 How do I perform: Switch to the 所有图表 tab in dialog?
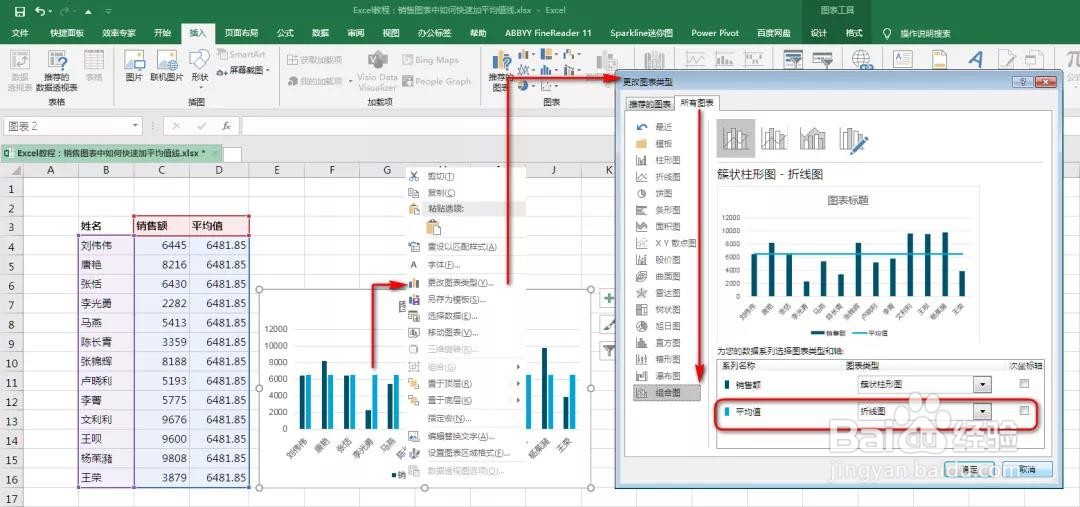click(697, 103)
